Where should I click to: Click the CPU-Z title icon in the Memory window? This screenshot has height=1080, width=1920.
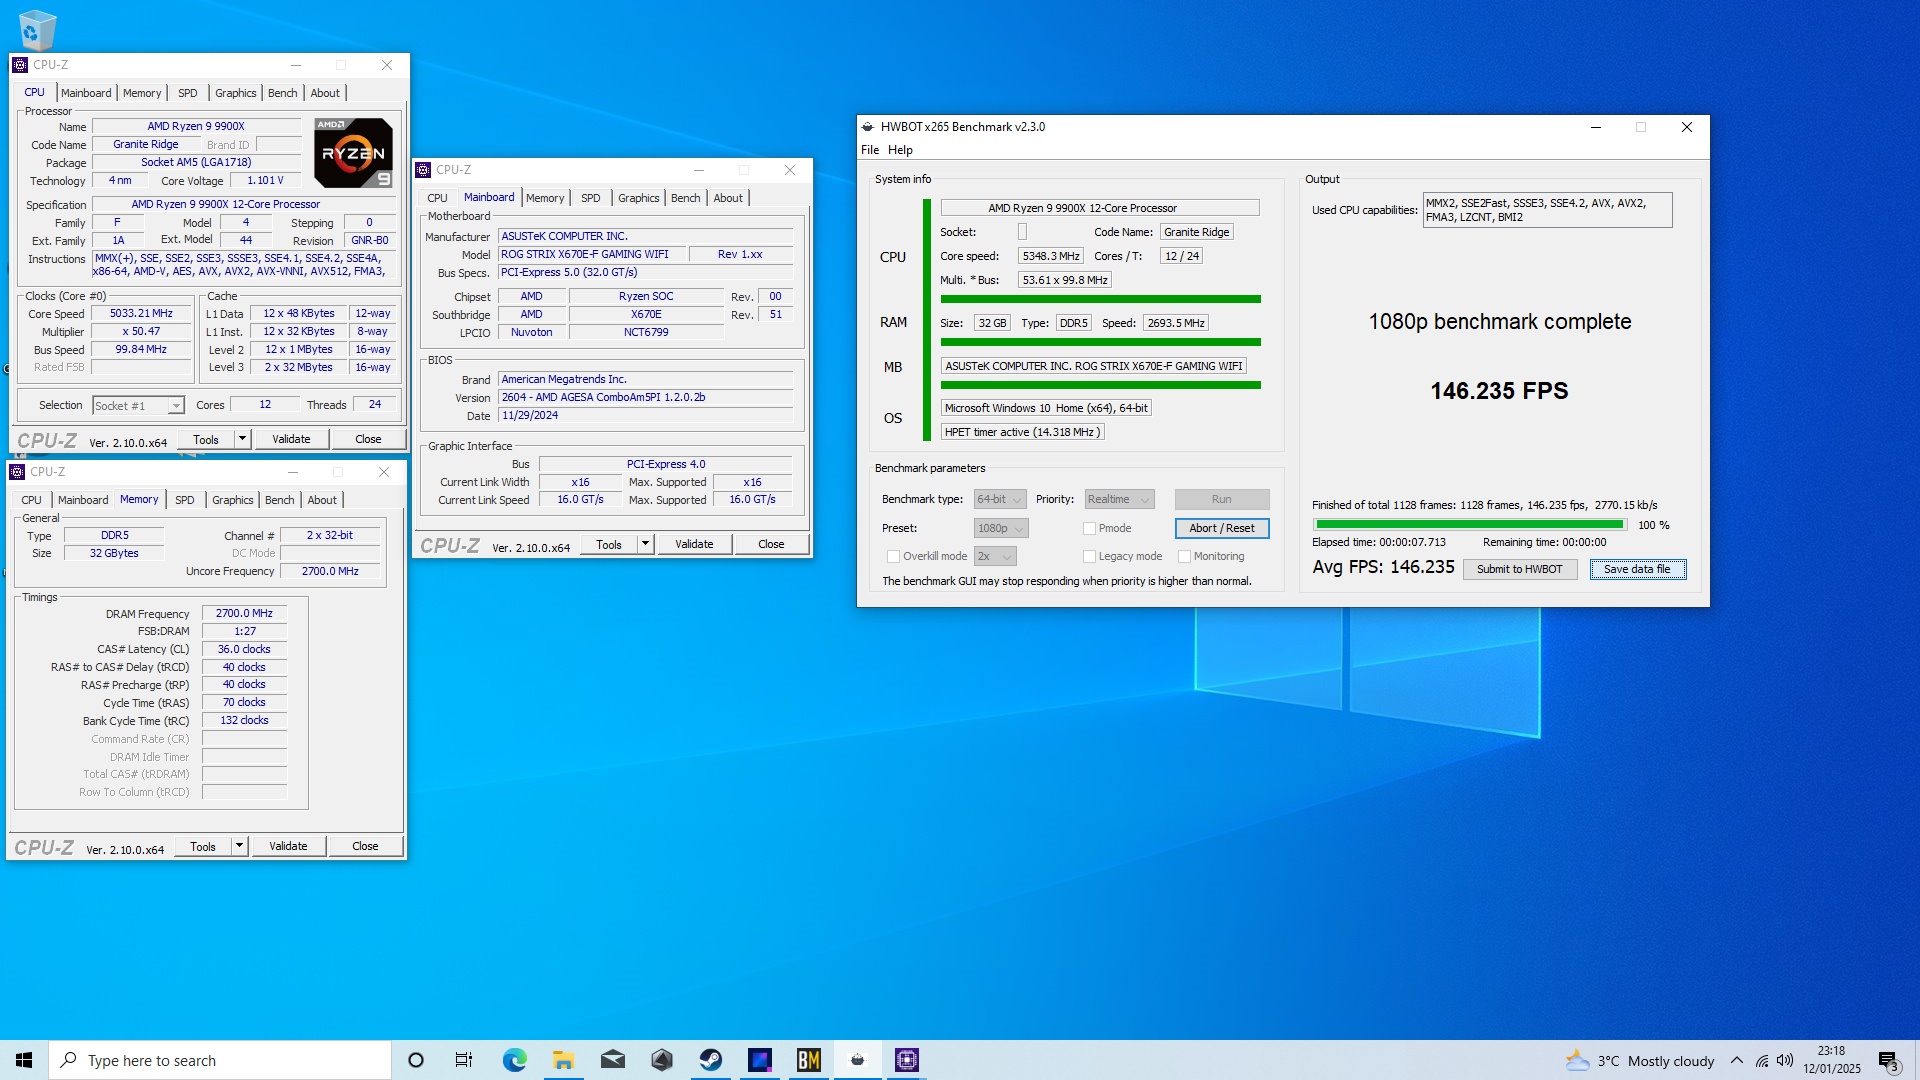17,472
